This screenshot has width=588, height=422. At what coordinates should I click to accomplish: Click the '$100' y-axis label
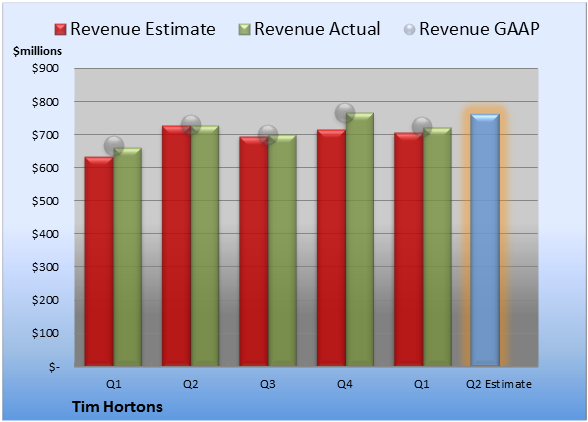tap(45, 333)
